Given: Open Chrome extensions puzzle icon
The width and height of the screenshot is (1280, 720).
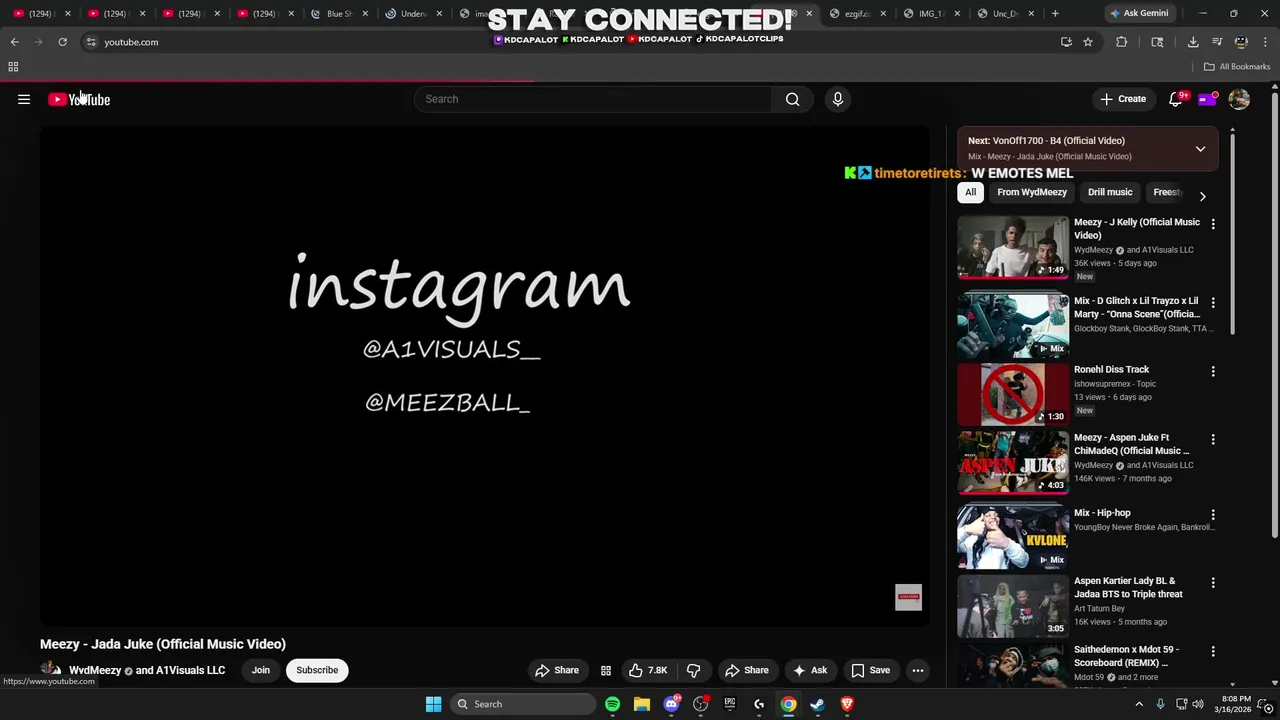Looking at the screenshot, I should coord(1121,42).
